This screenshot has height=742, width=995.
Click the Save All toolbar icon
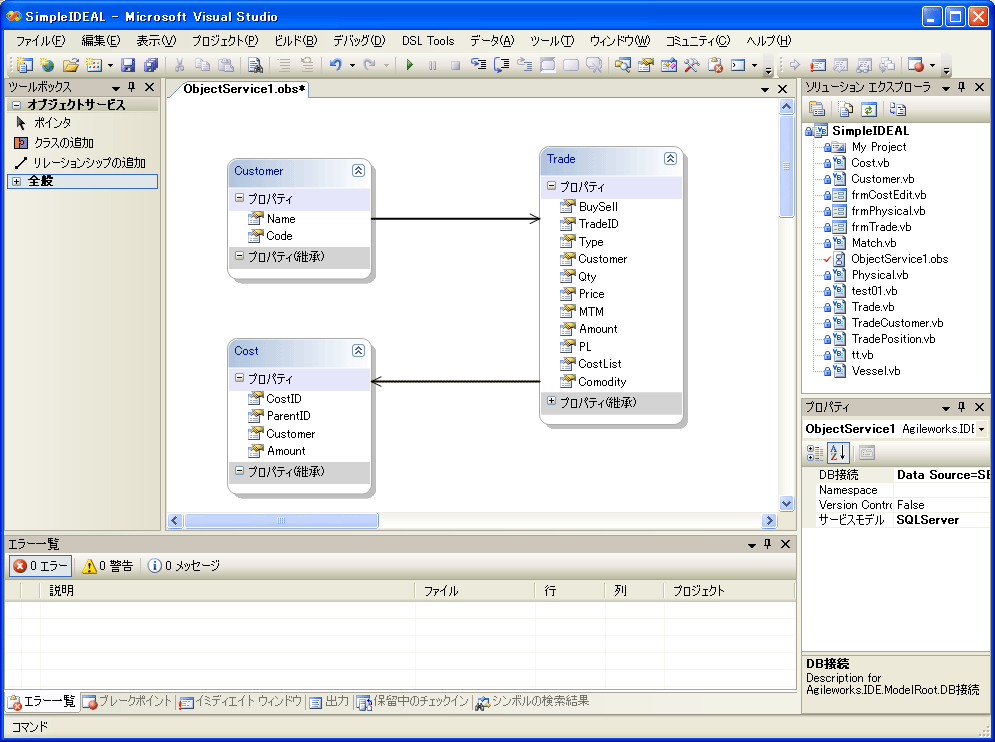[x=150, y=65]
